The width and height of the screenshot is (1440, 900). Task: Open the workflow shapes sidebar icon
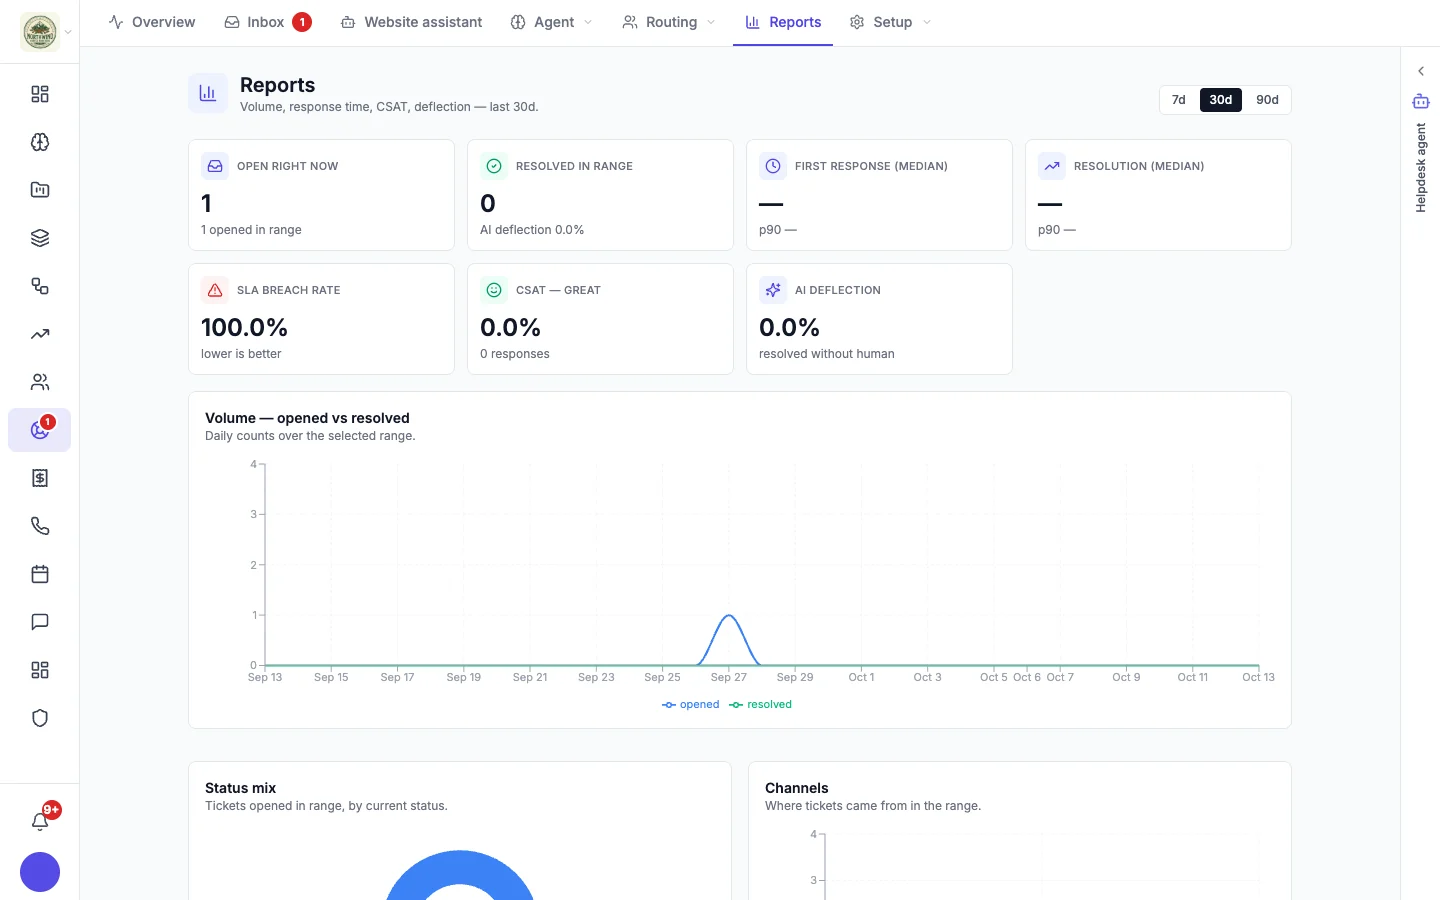tap(40, 286)
